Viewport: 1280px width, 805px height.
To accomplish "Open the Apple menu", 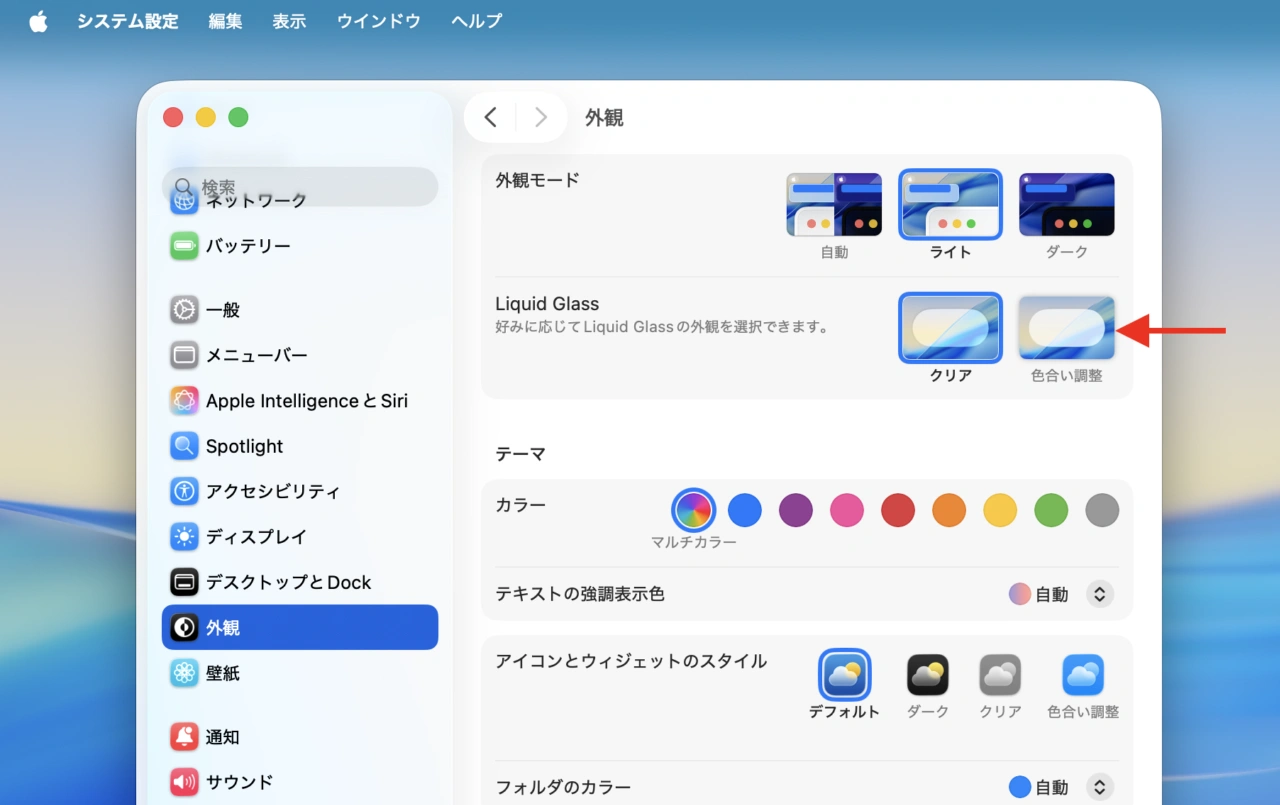I will pyautogui.click(x=37, y=21).
